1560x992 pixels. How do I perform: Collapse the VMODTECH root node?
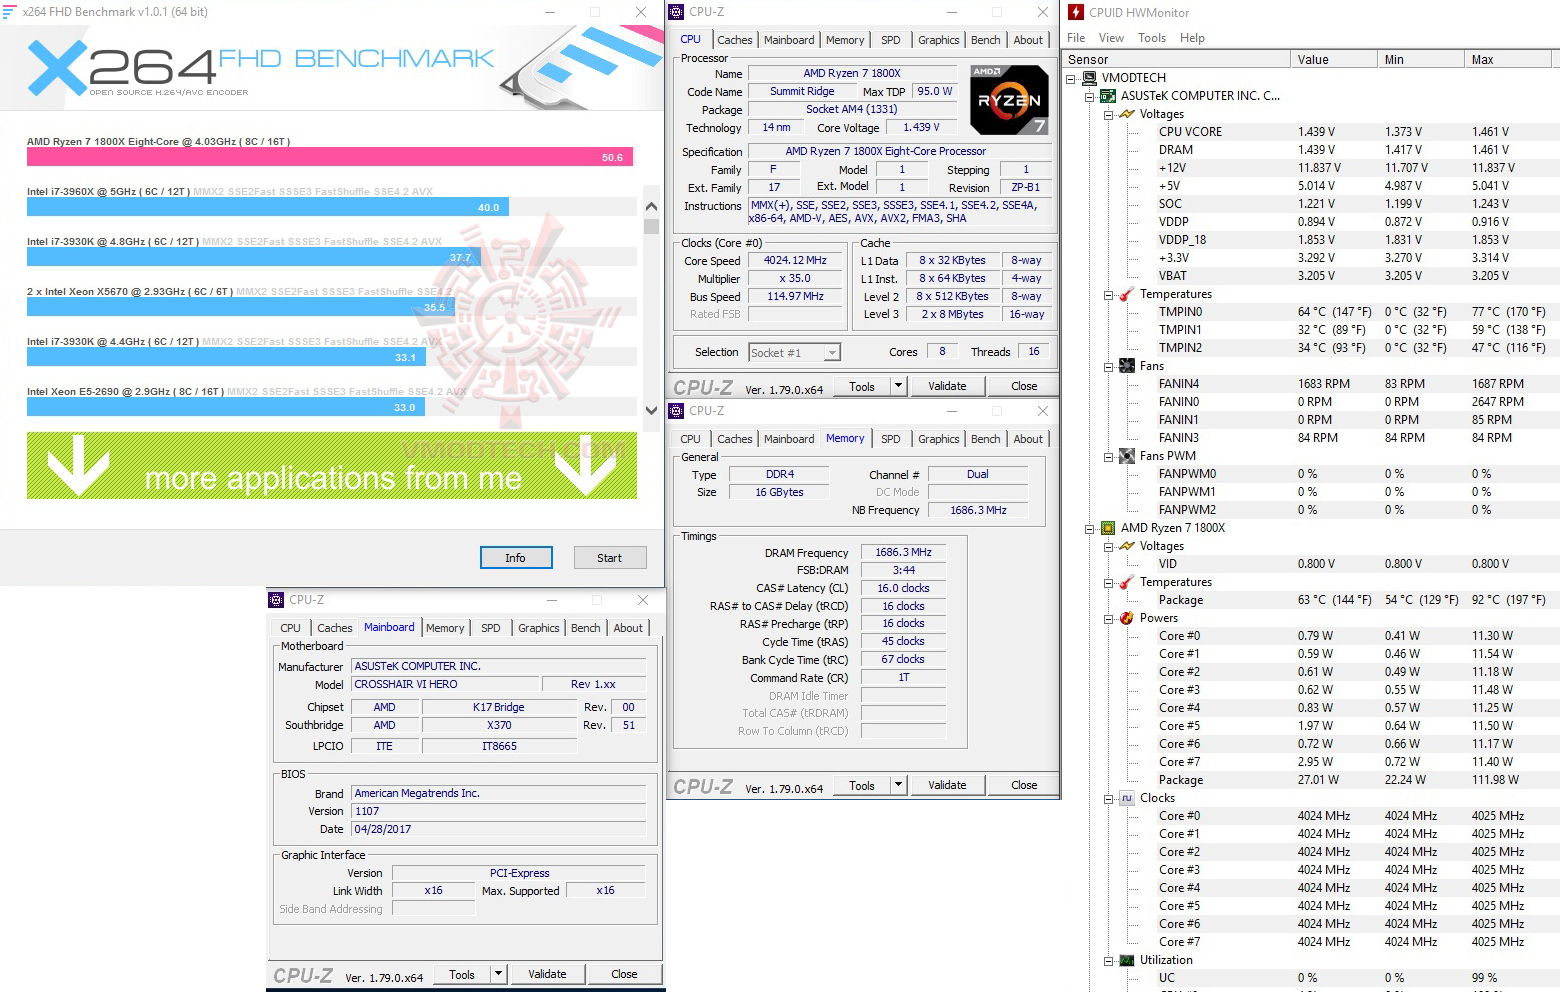[x=1071, y=78]
